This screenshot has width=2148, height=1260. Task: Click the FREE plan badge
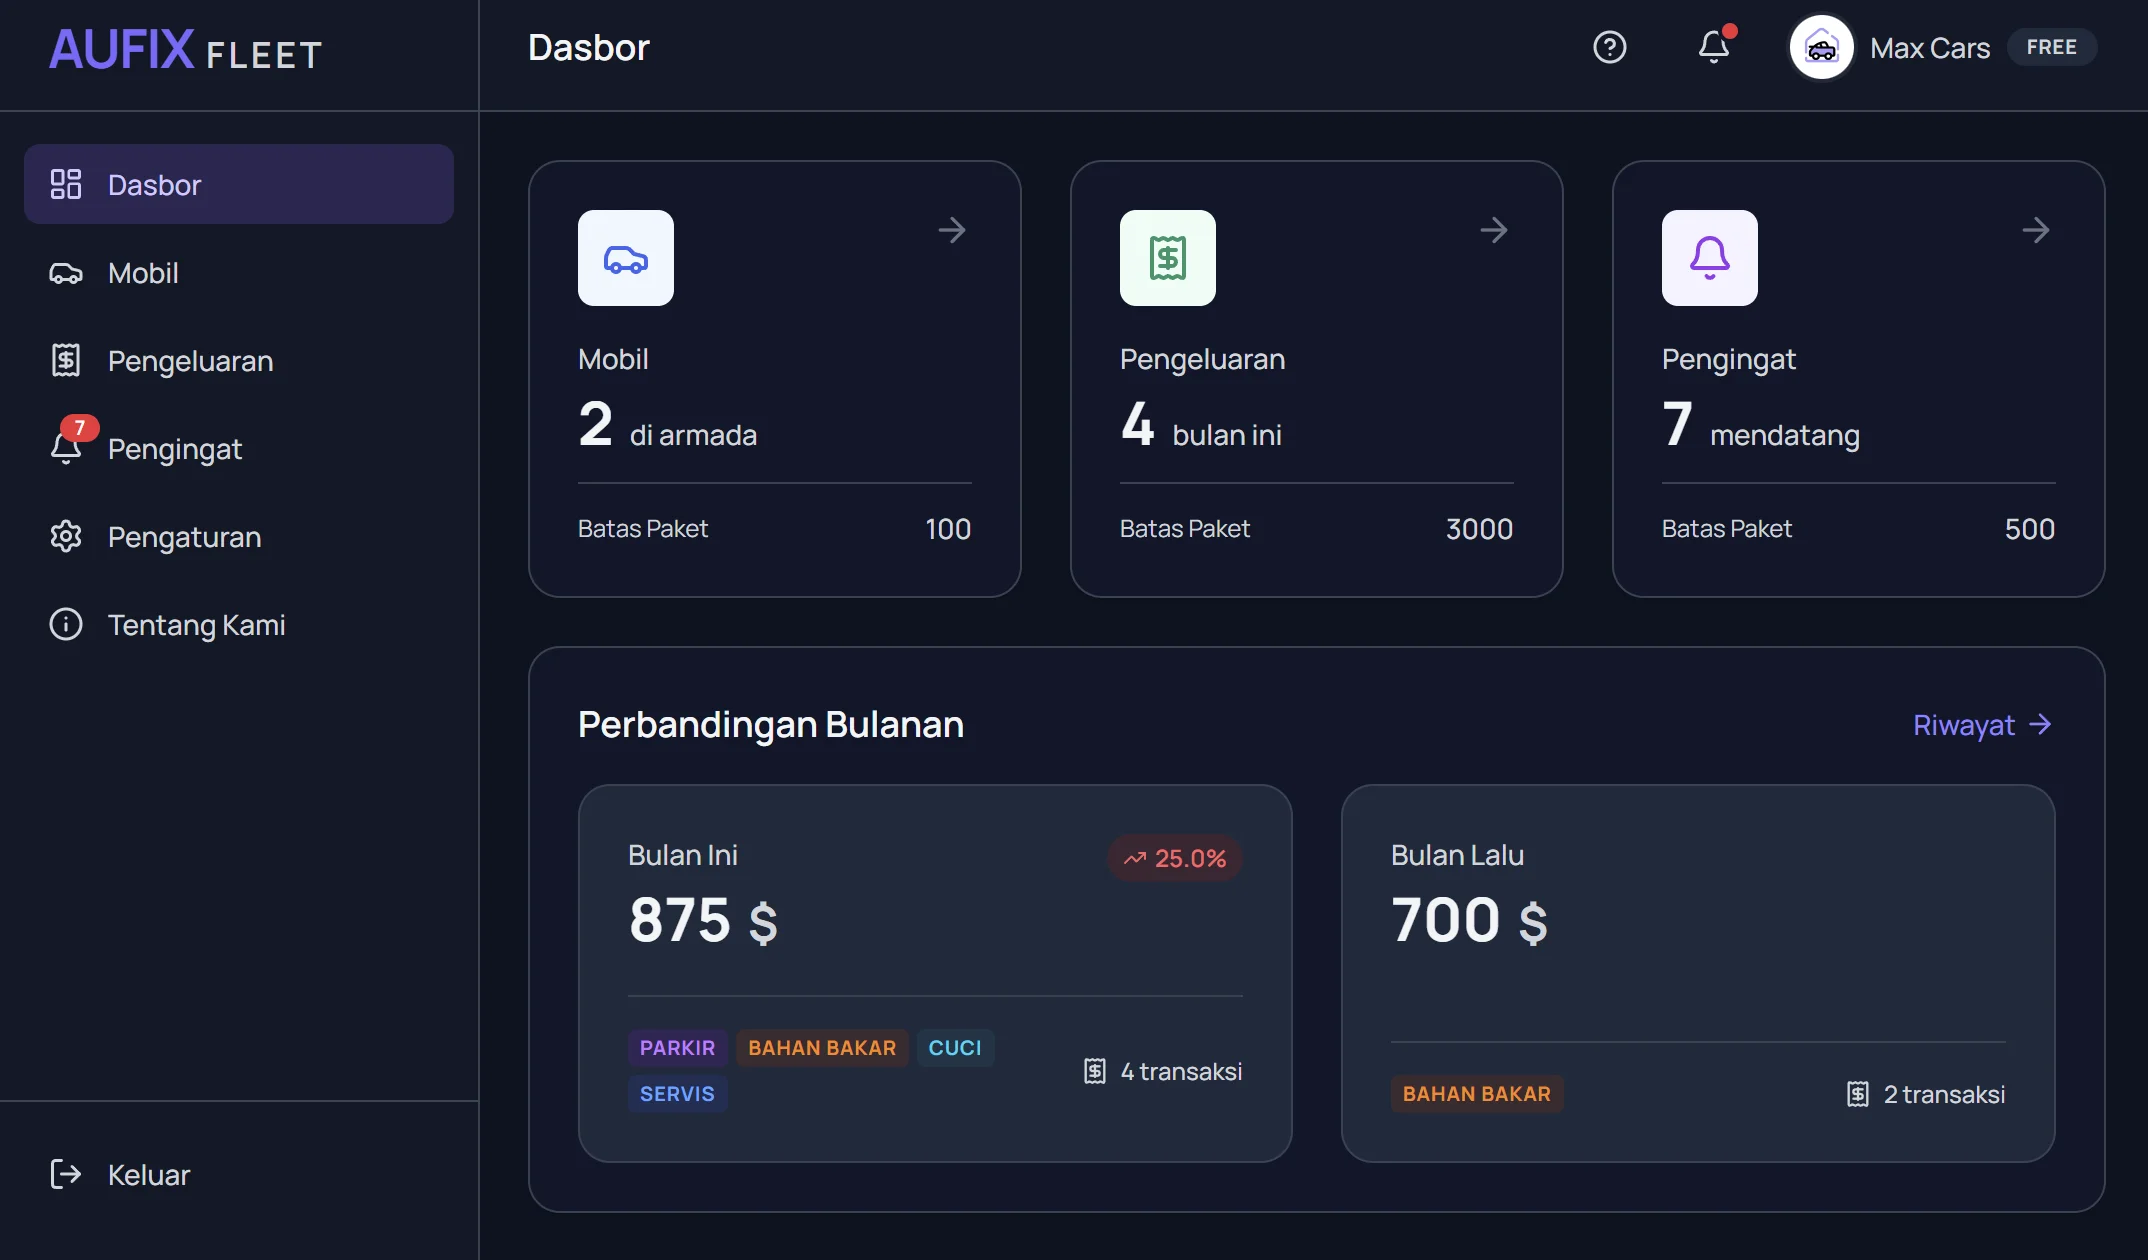point(2052,47)
